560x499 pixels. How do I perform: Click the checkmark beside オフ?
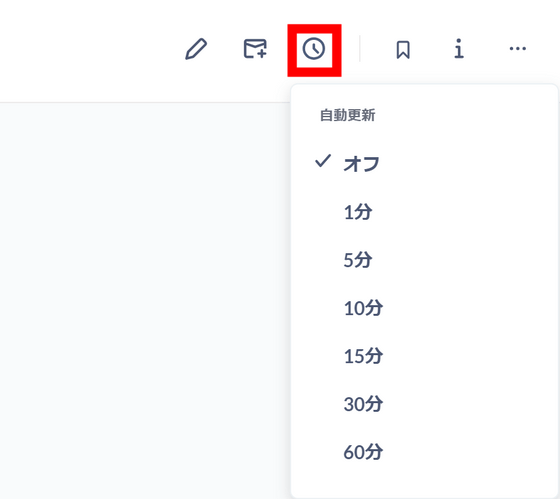click(x=323, y=161)
